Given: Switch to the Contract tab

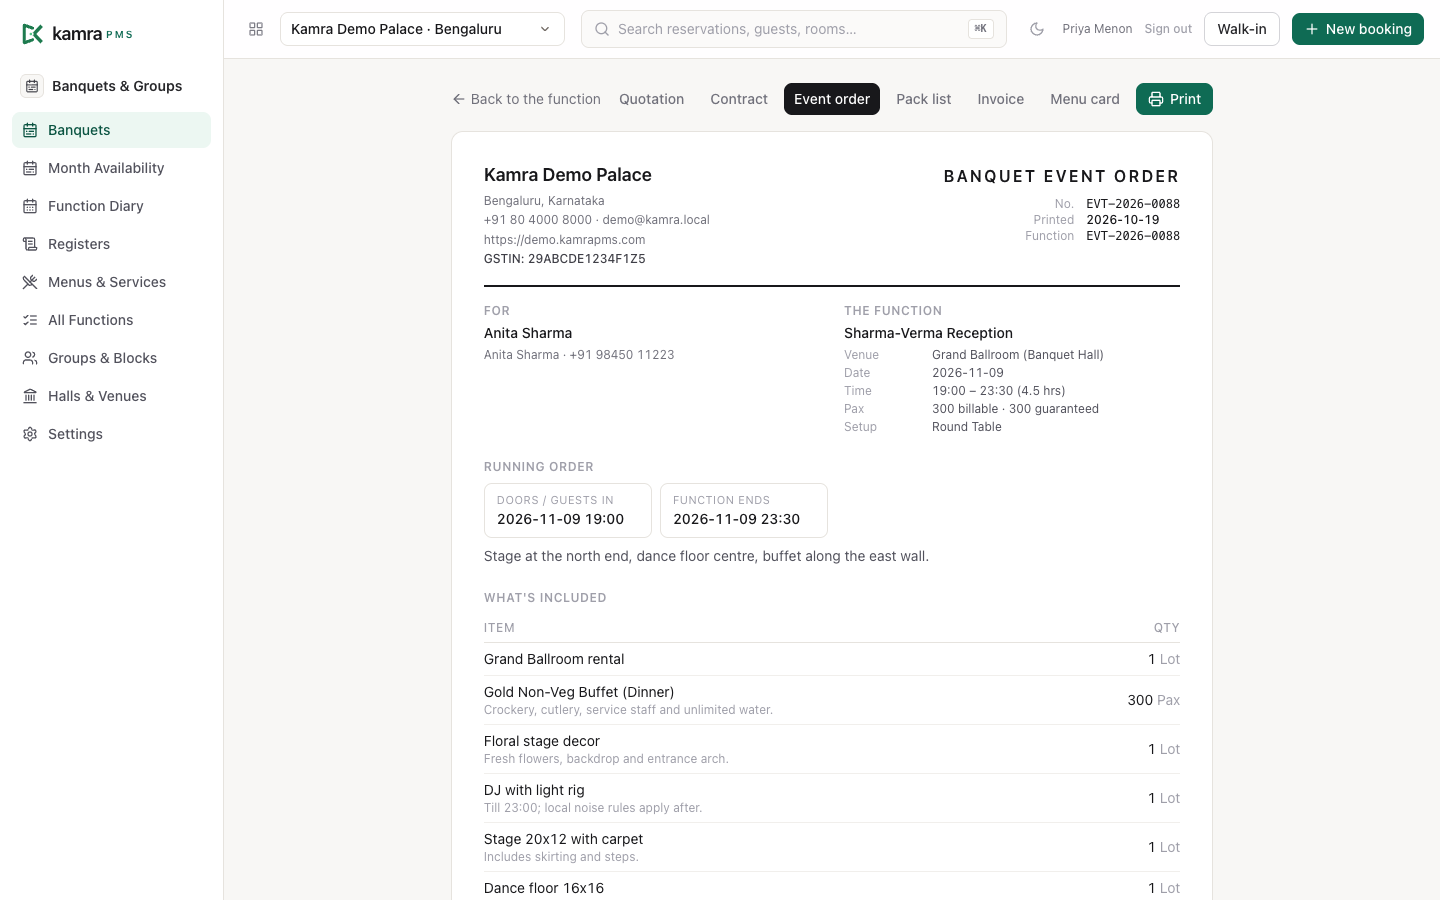Looking at the screenshot, I should (739, 99).
